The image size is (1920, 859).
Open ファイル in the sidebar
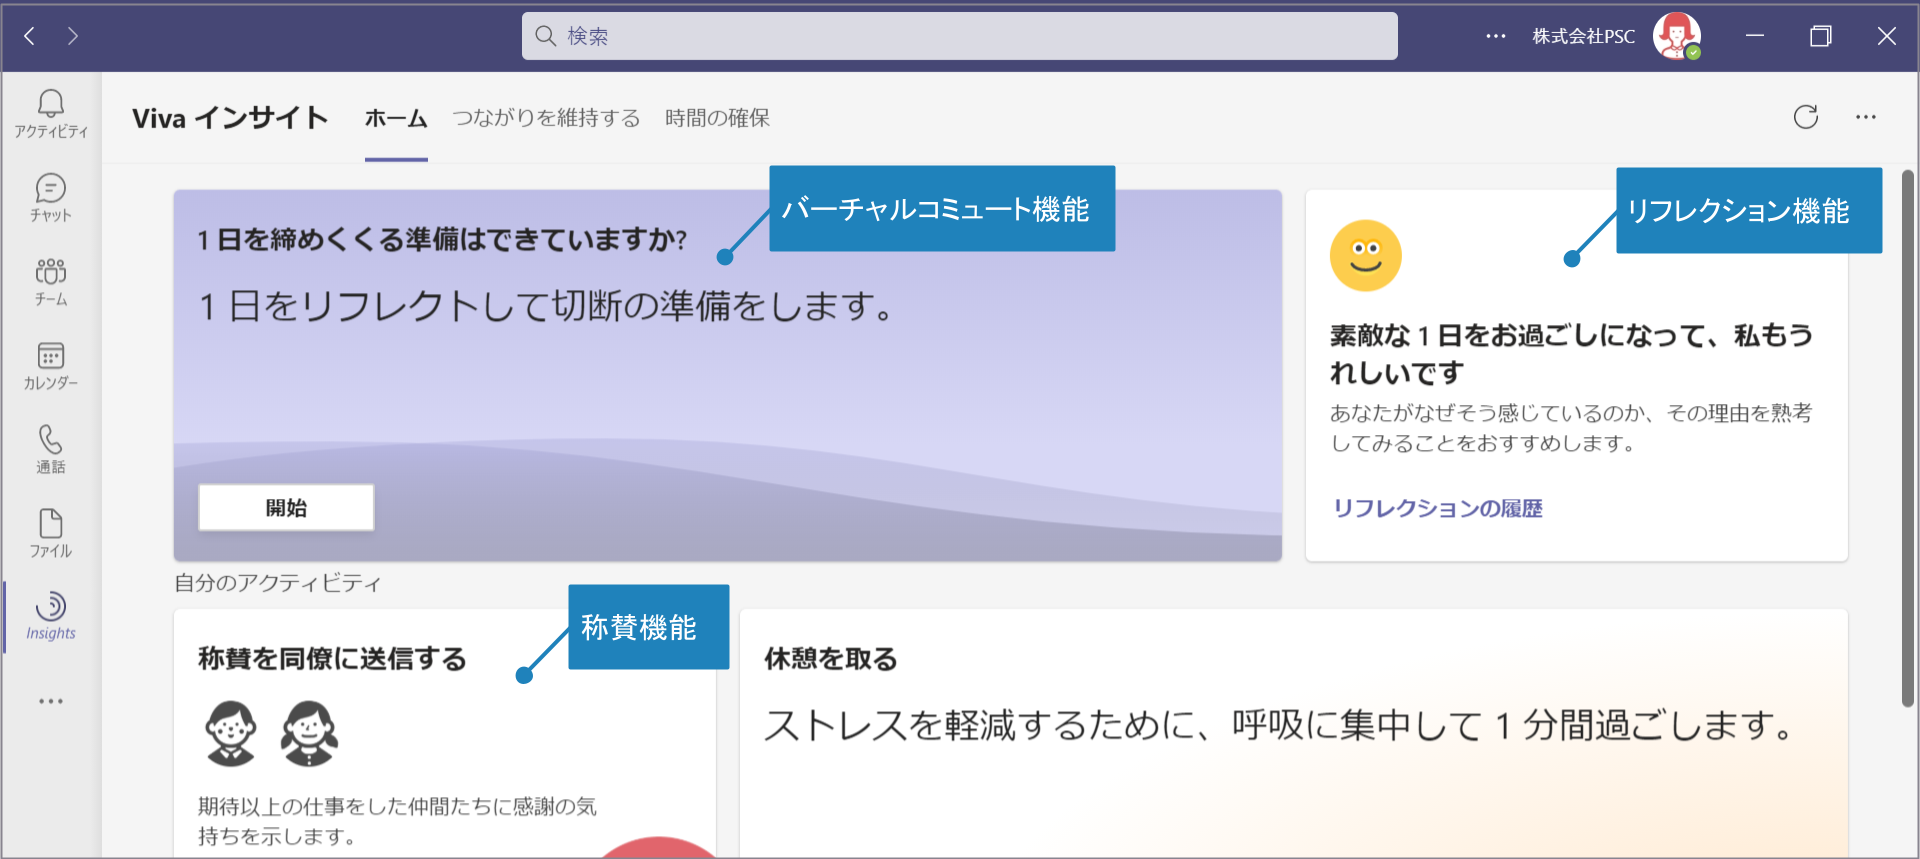coord(51,534)
